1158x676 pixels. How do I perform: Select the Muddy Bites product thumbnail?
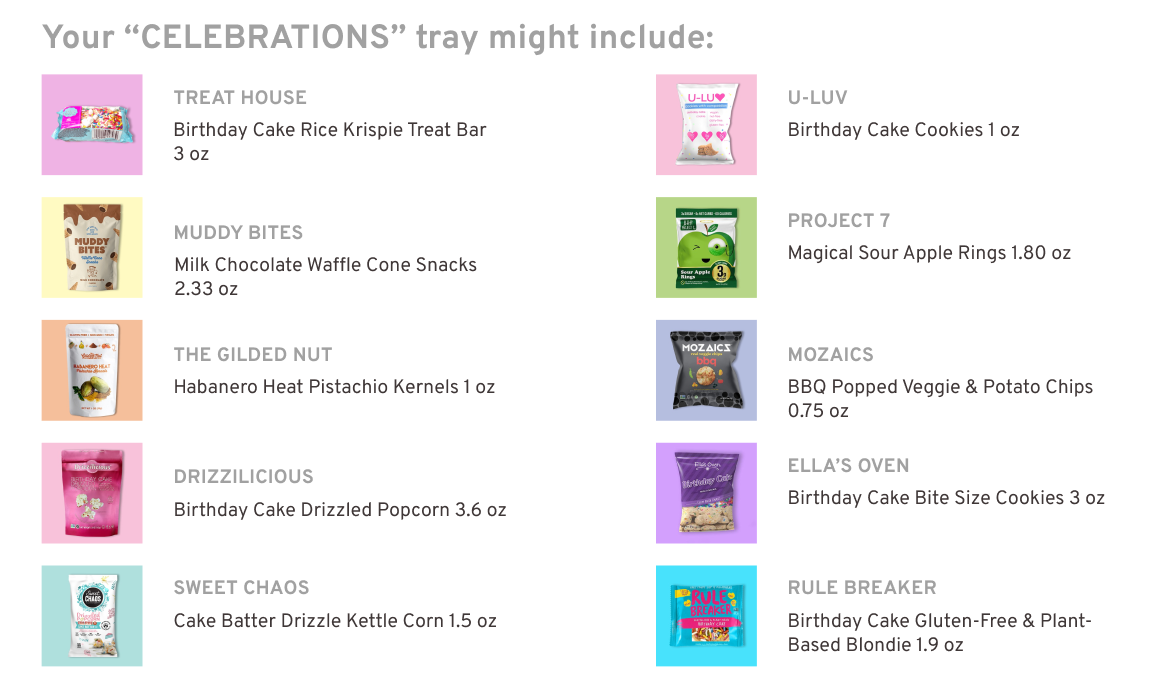pyautogui.click(x=92, y=247)
